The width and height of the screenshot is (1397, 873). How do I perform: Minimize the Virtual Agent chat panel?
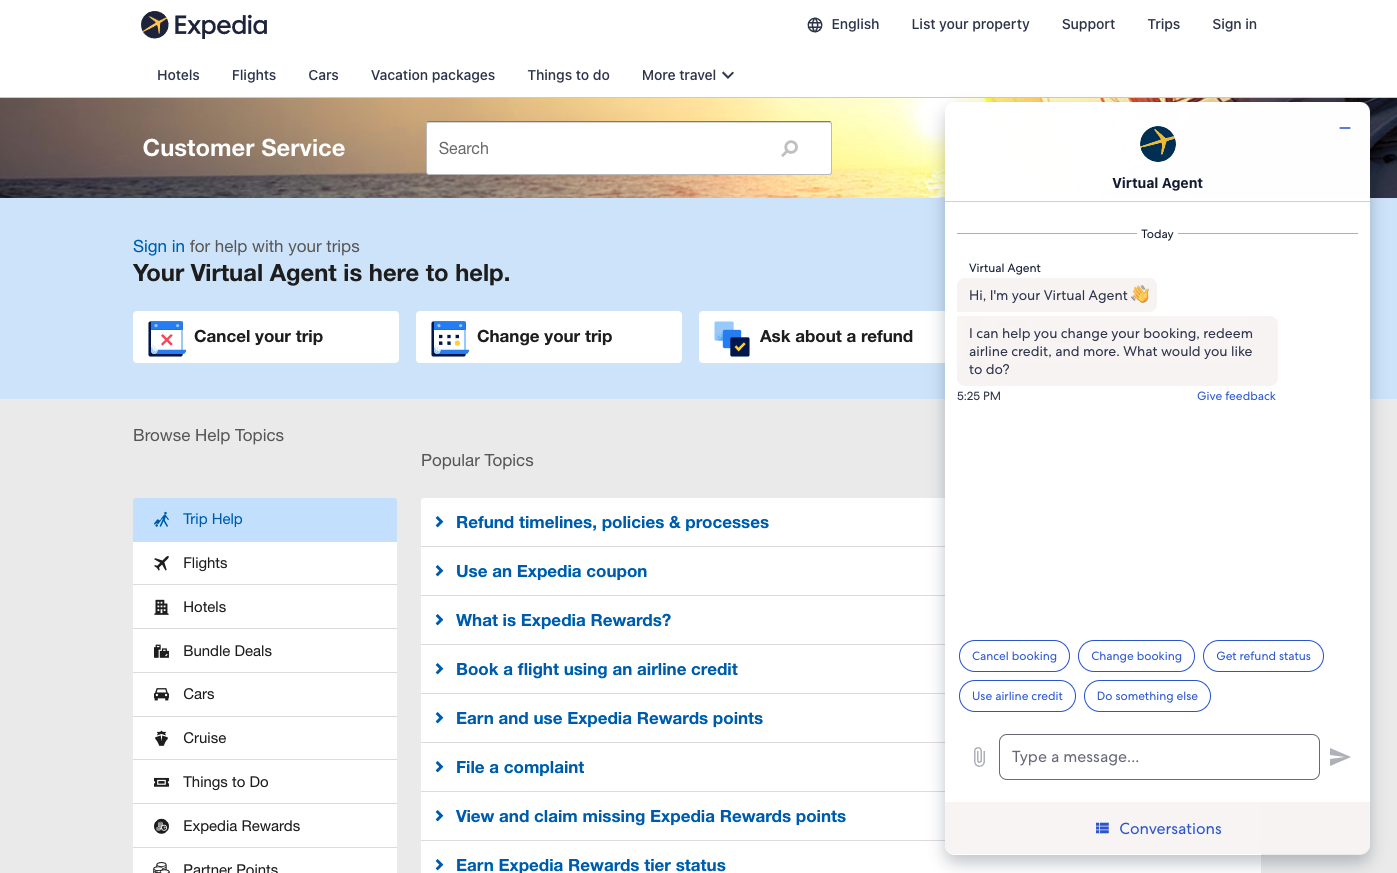point(1345,128)
